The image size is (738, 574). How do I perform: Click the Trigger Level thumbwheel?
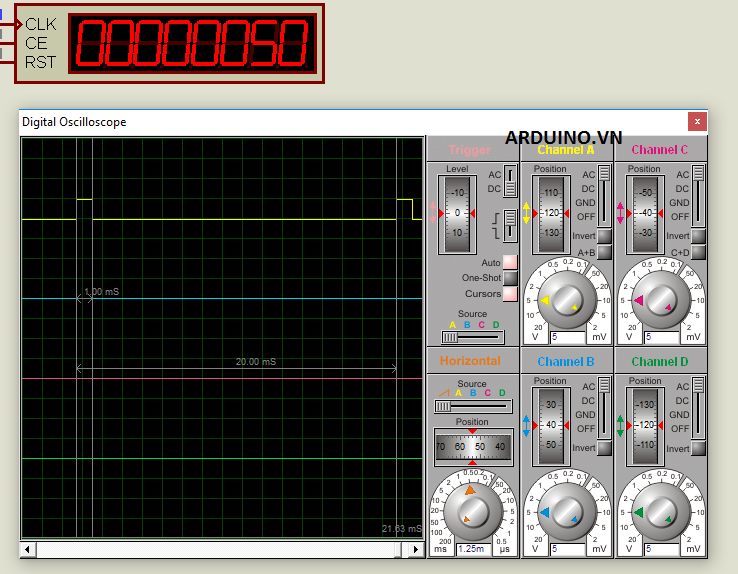pyautogui.click(x=457, y=214)
